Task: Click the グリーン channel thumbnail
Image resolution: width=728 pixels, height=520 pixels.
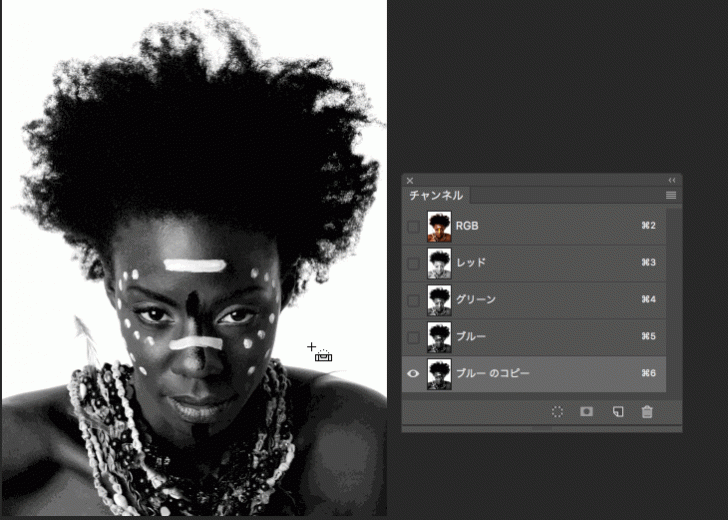Action: coord(439,300)
